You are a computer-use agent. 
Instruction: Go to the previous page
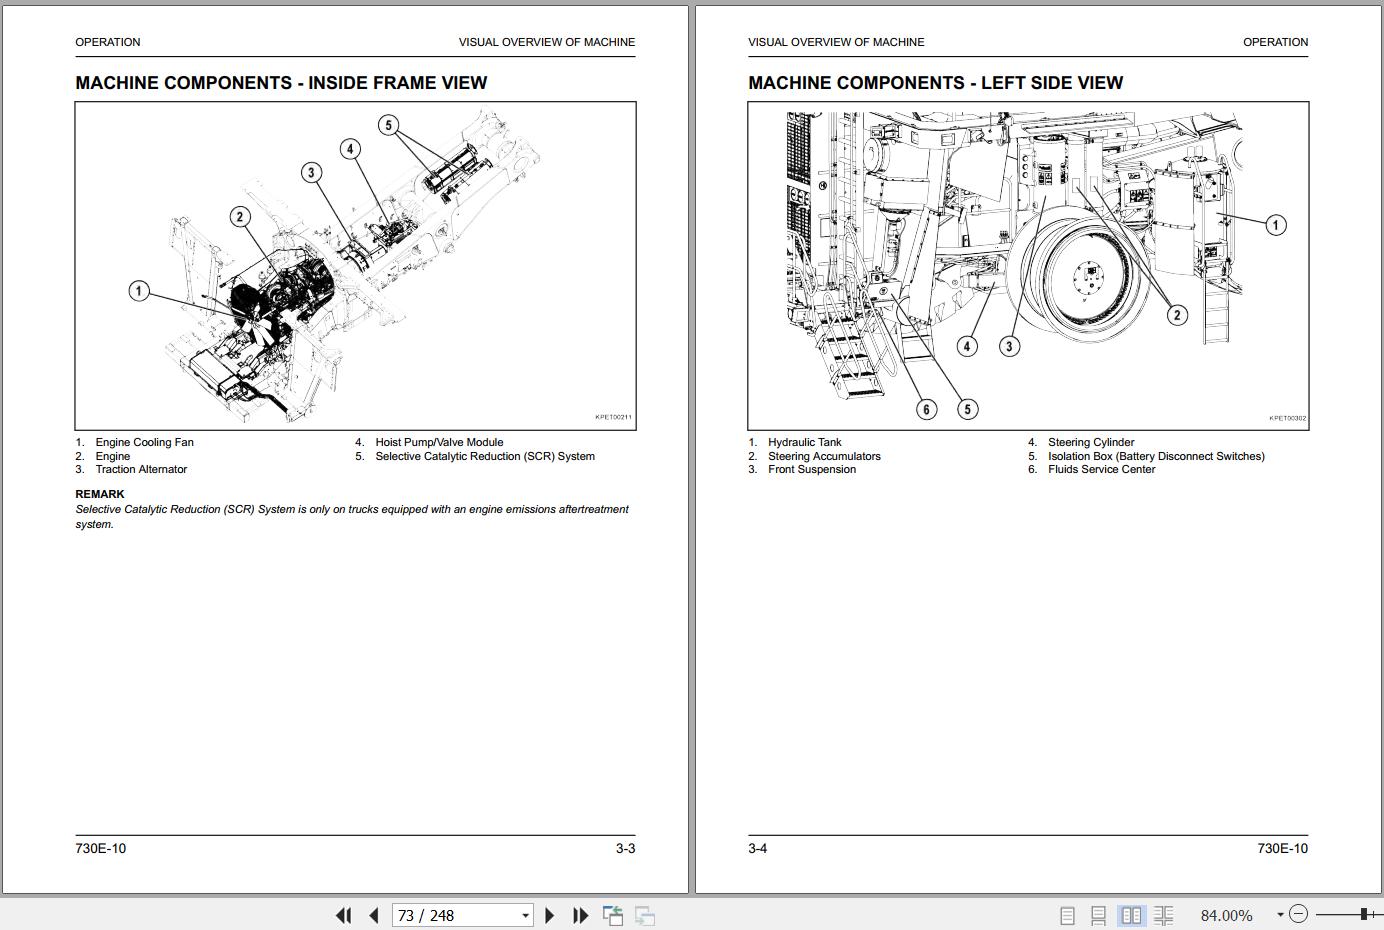(x=374, y=915)
